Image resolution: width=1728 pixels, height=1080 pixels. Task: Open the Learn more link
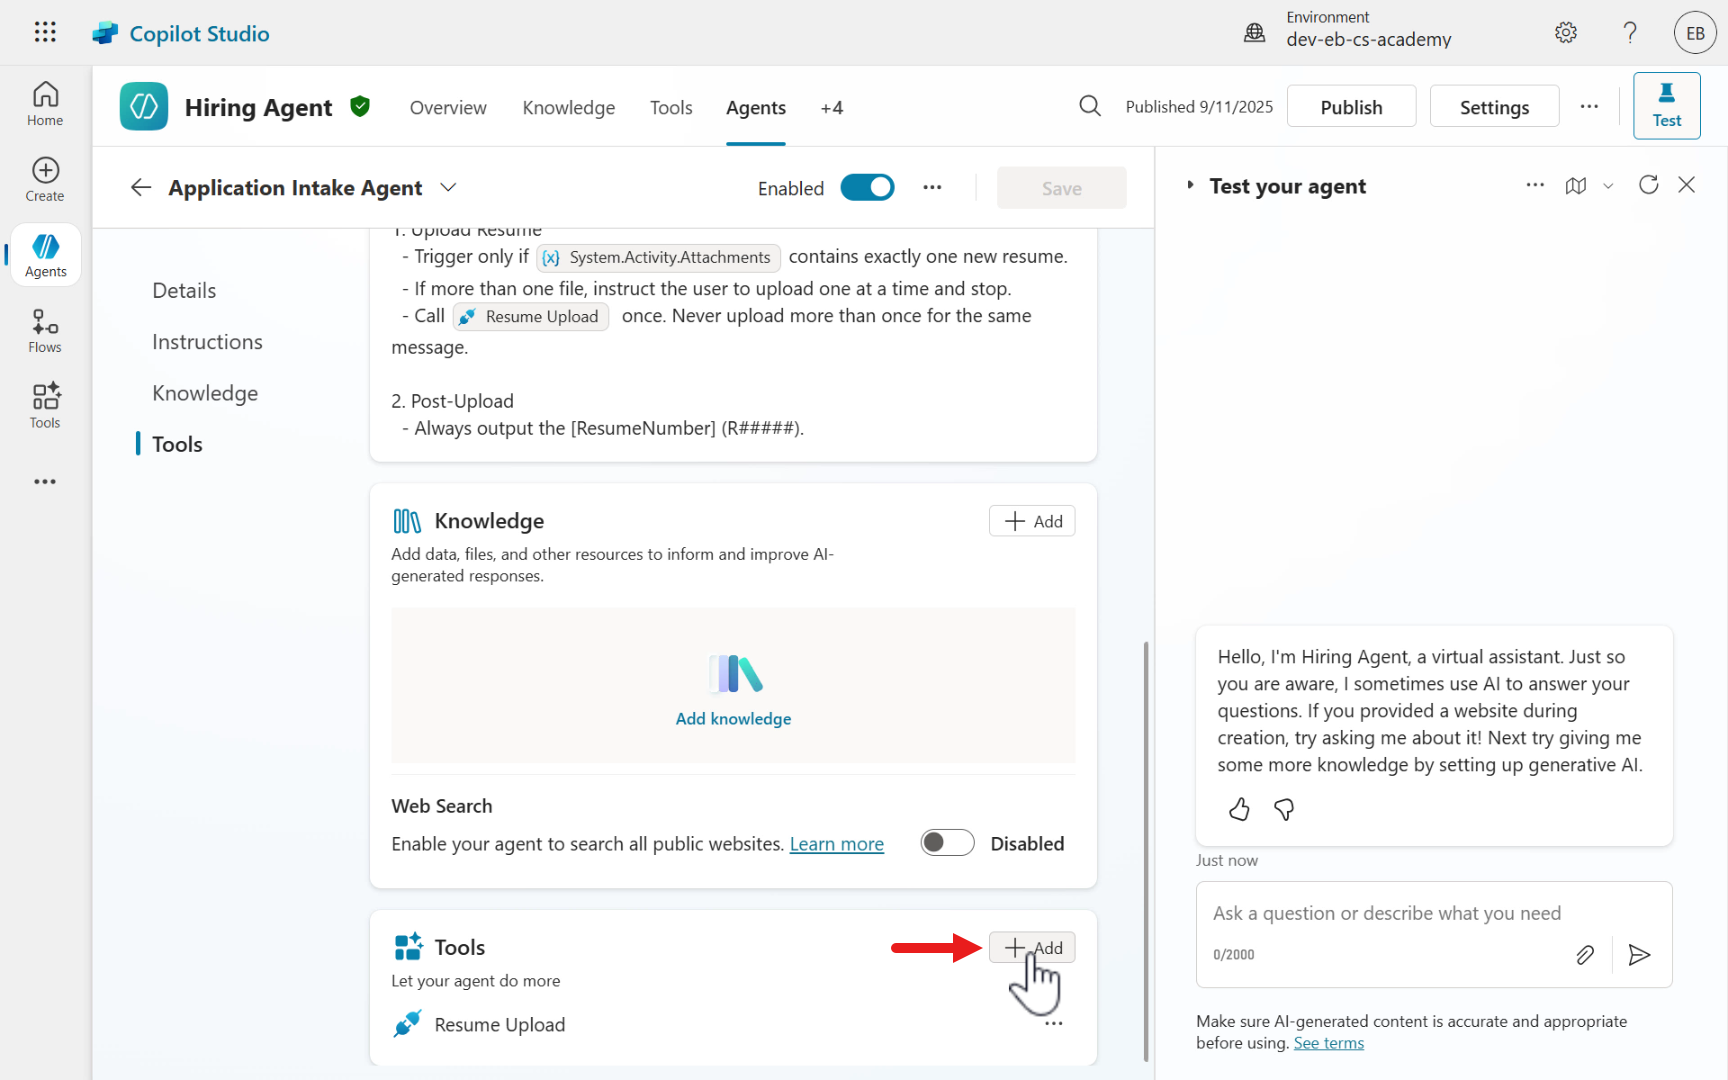pos(836,844)
